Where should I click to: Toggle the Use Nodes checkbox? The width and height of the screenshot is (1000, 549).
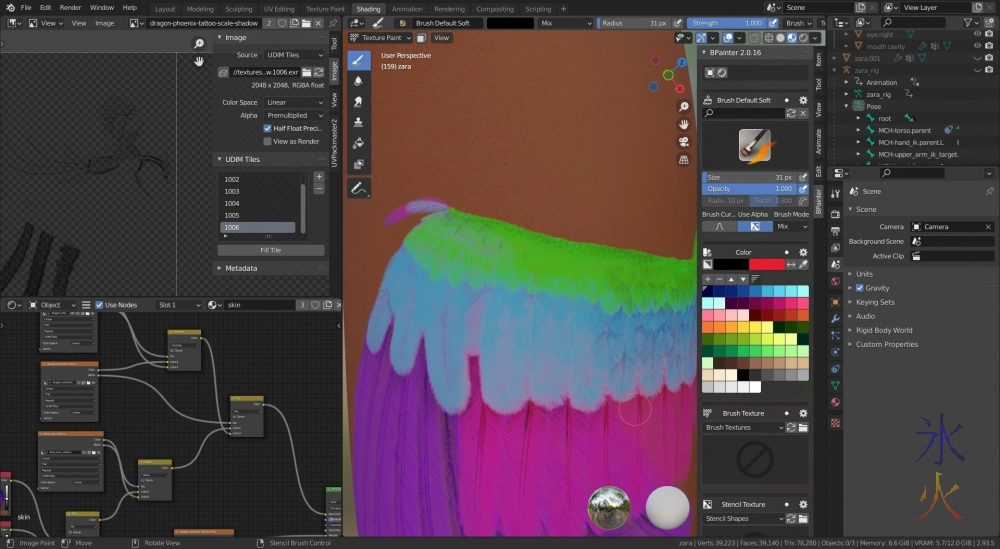pos(100,305)
